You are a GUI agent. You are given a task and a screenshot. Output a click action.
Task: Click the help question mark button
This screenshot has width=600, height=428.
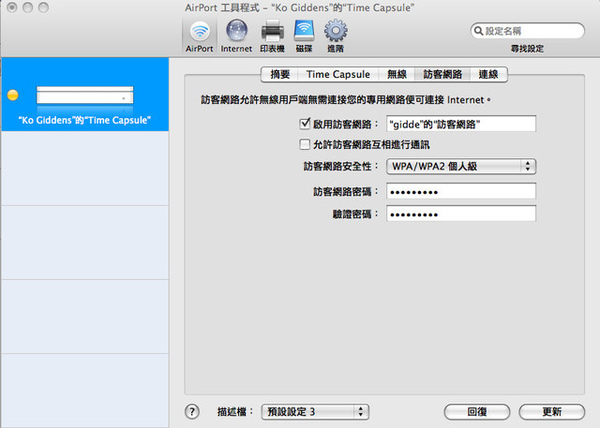(x=192, y=412)
